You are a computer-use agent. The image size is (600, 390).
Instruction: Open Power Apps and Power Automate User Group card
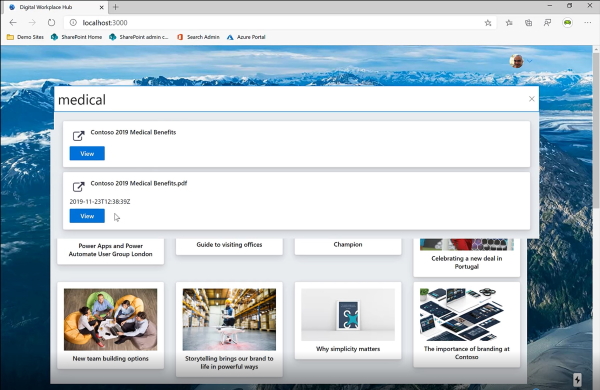[x=111, y=250]
